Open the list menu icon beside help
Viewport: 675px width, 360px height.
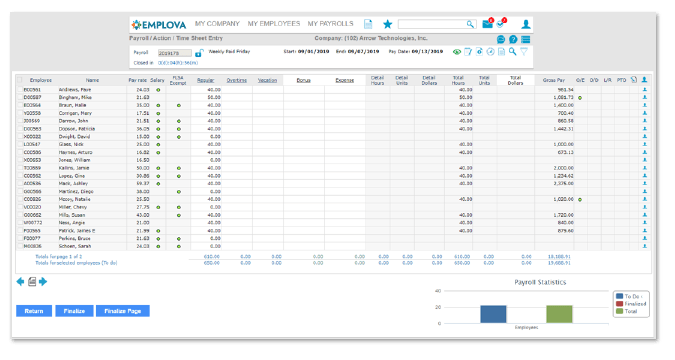(526, 39)
